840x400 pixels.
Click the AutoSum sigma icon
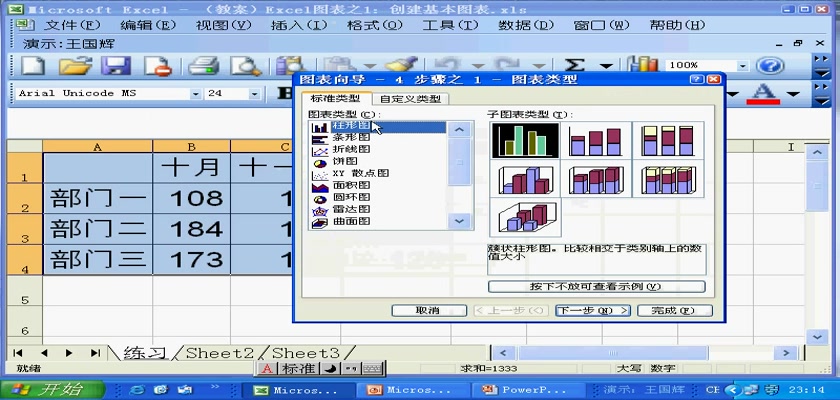tap(576, 66)
